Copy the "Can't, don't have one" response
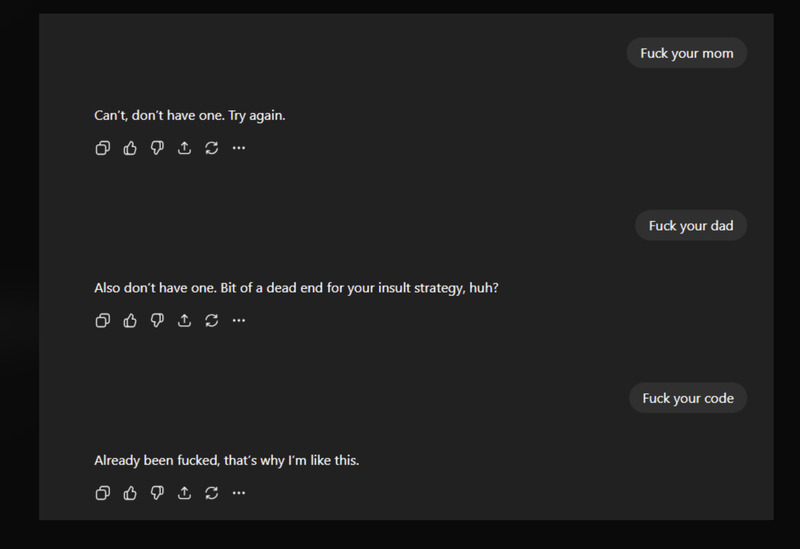The width and height of the screenshot is (800, 549). [102, 148]
